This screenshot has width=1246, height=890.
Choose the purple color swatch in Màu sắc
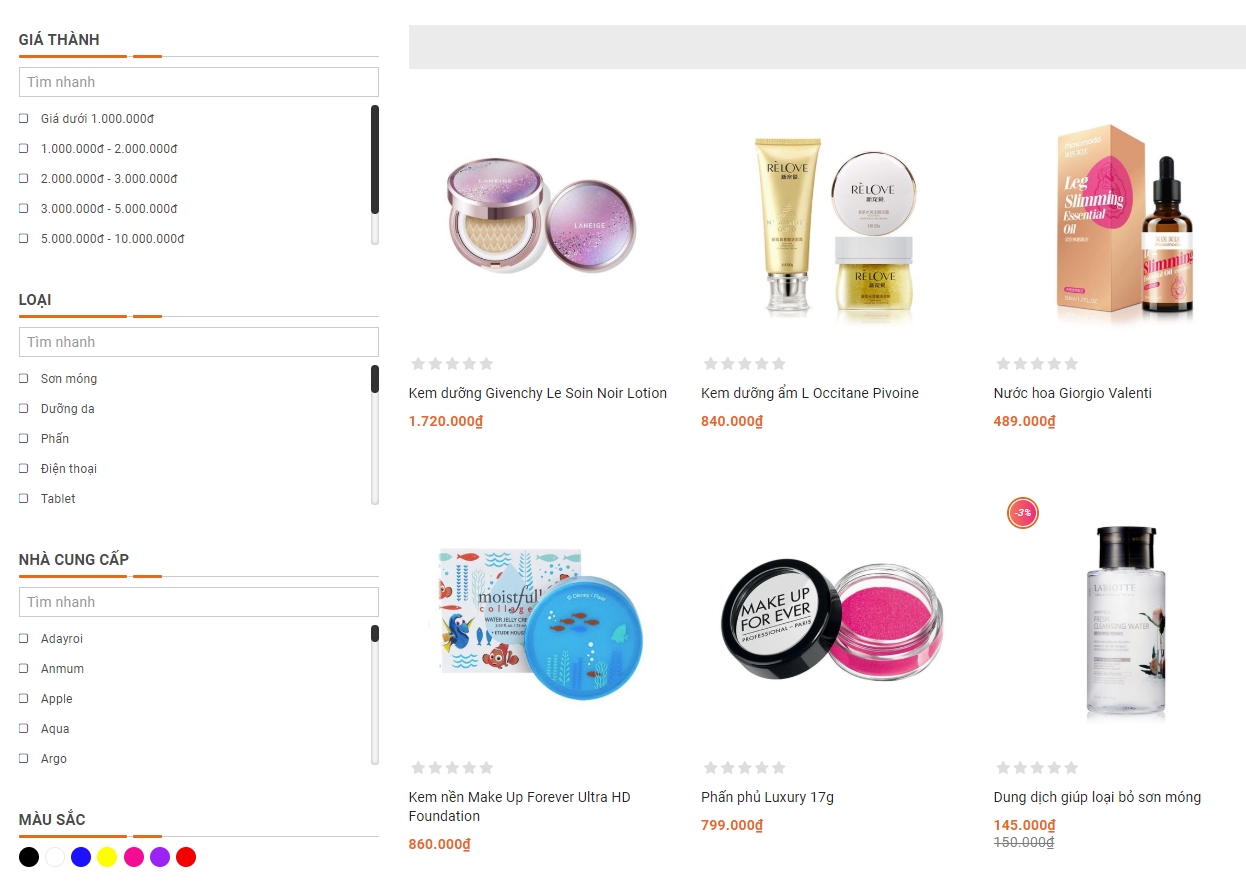pos(160,857)
